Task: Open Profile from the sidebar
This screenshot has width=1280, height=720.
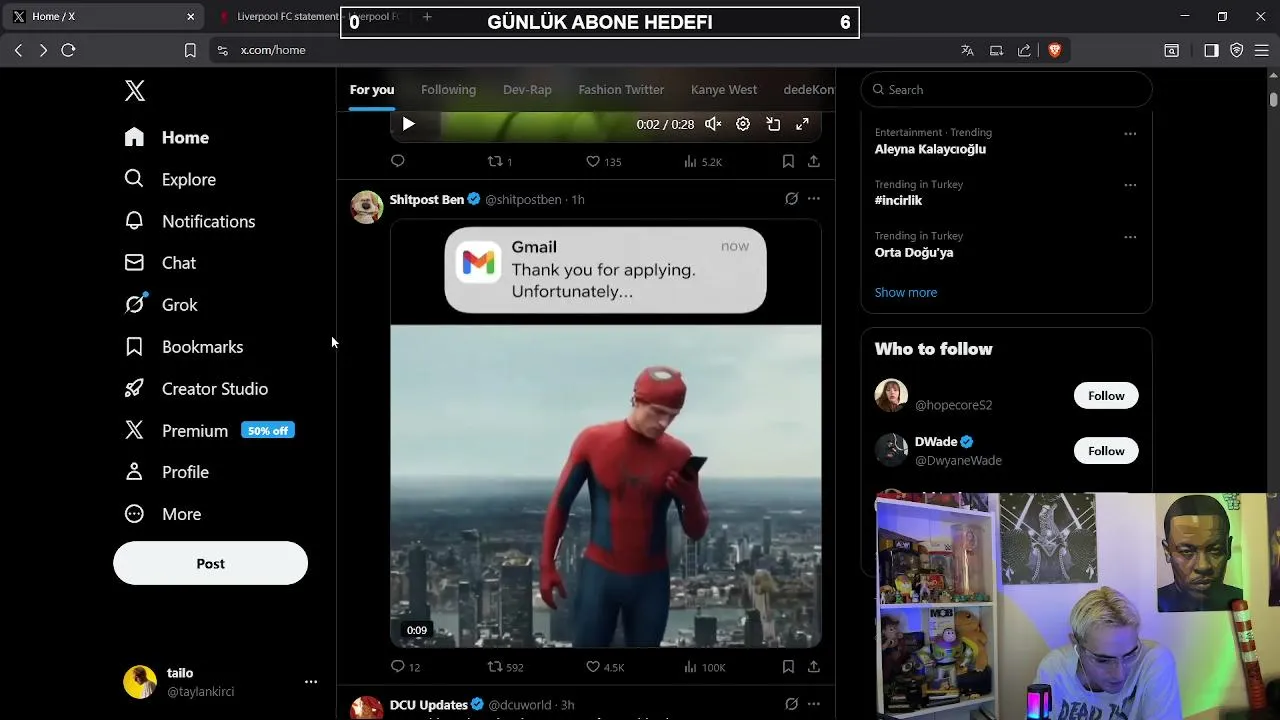Action: click(x=167, y=472)
